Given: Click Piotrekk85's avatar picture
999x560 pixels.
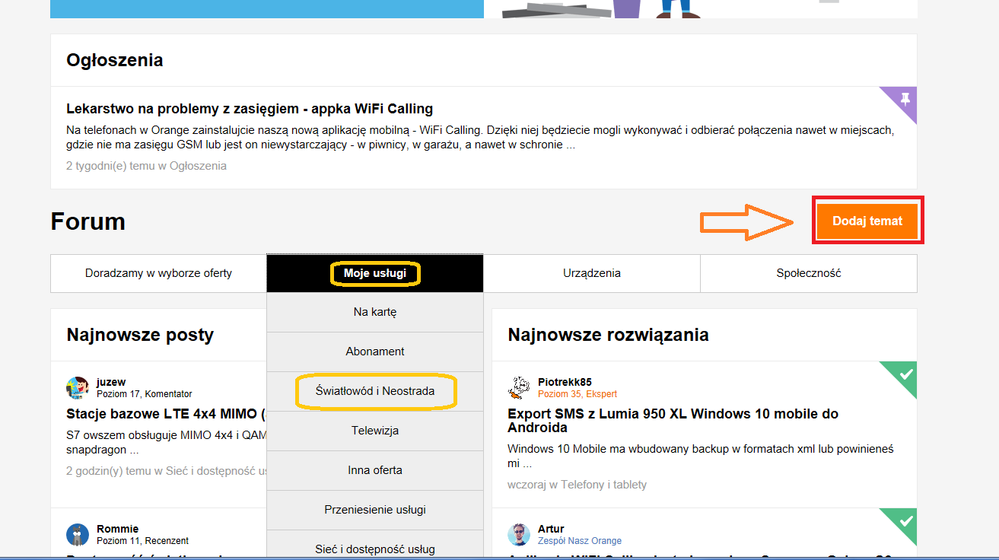Looking at the screenshot, I should coord(519,388).
